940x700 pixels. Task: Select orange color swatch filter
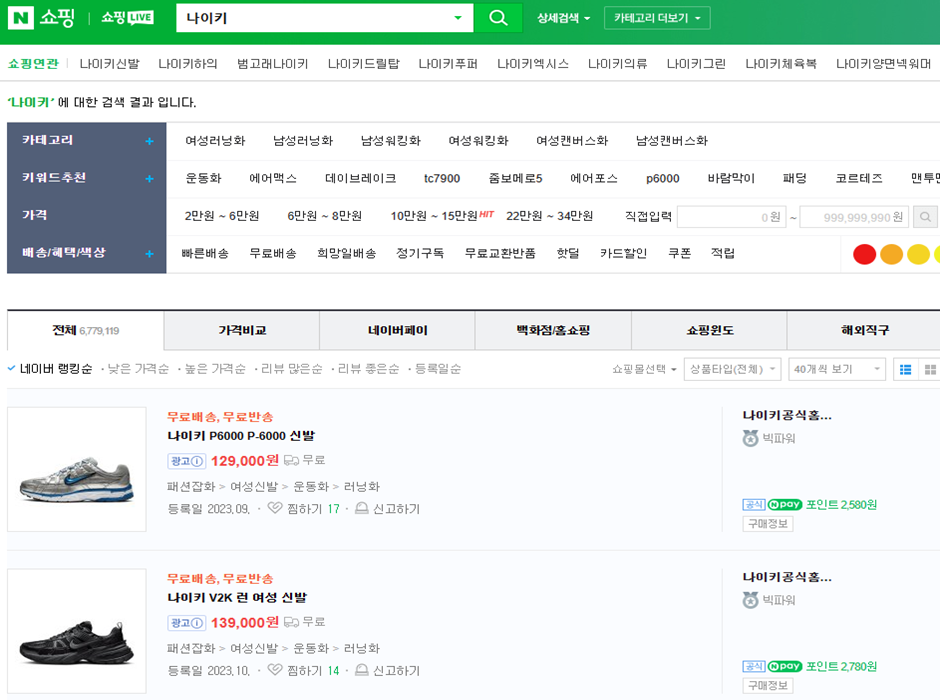[x=891, y=254]
